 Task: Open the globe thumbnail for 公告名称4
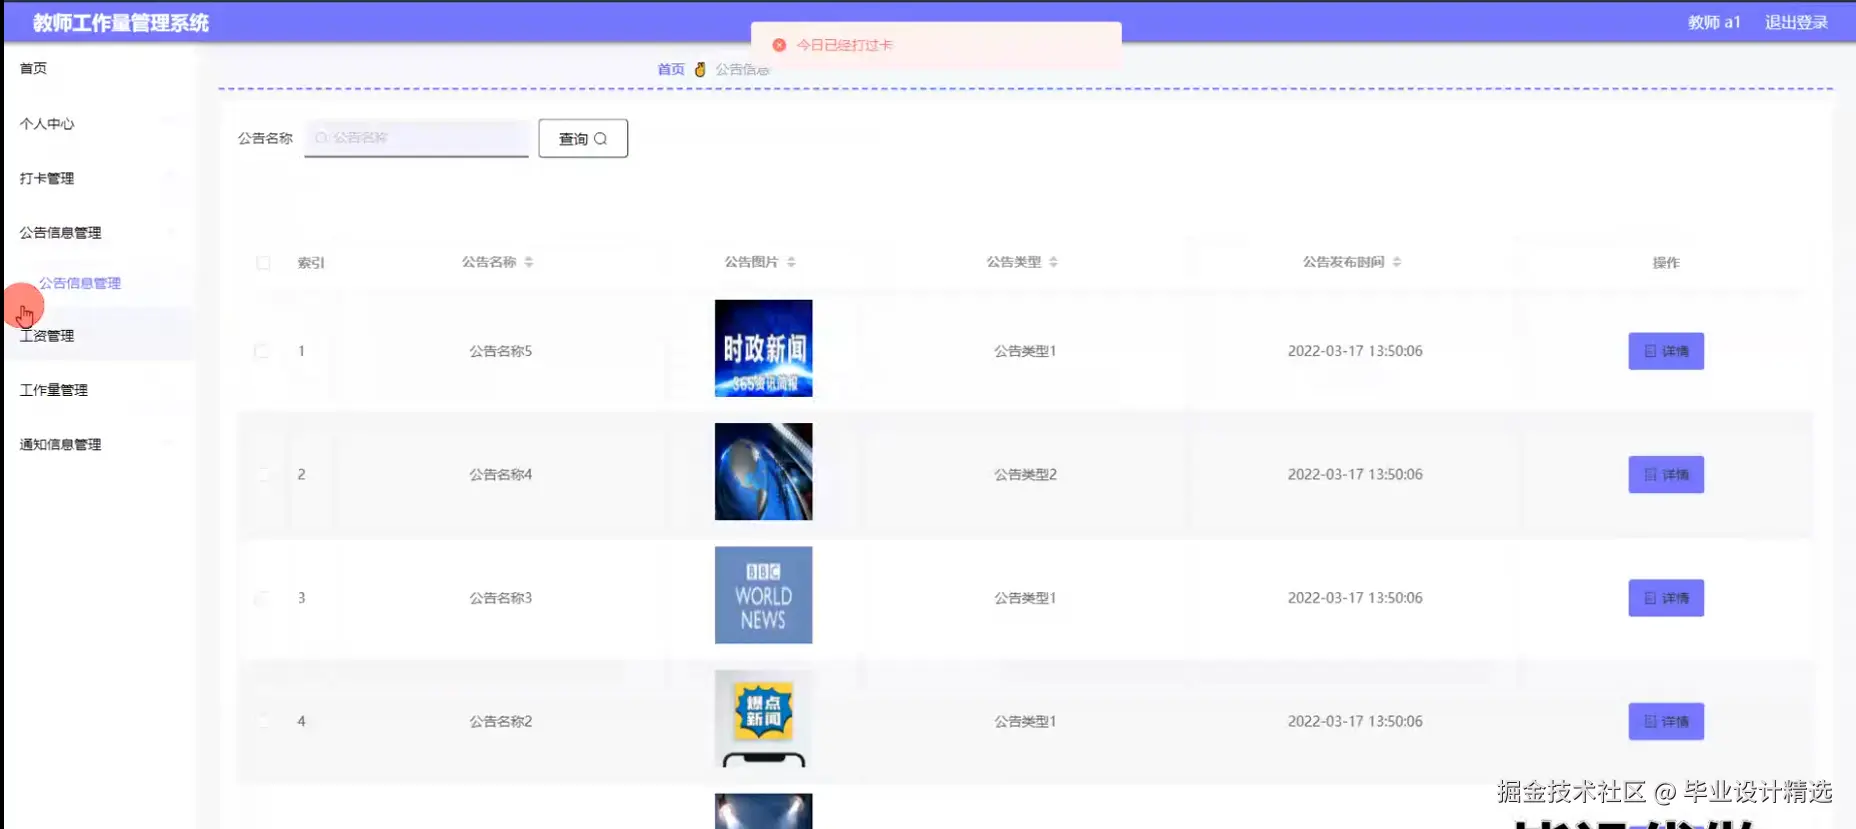pos(764,471)
